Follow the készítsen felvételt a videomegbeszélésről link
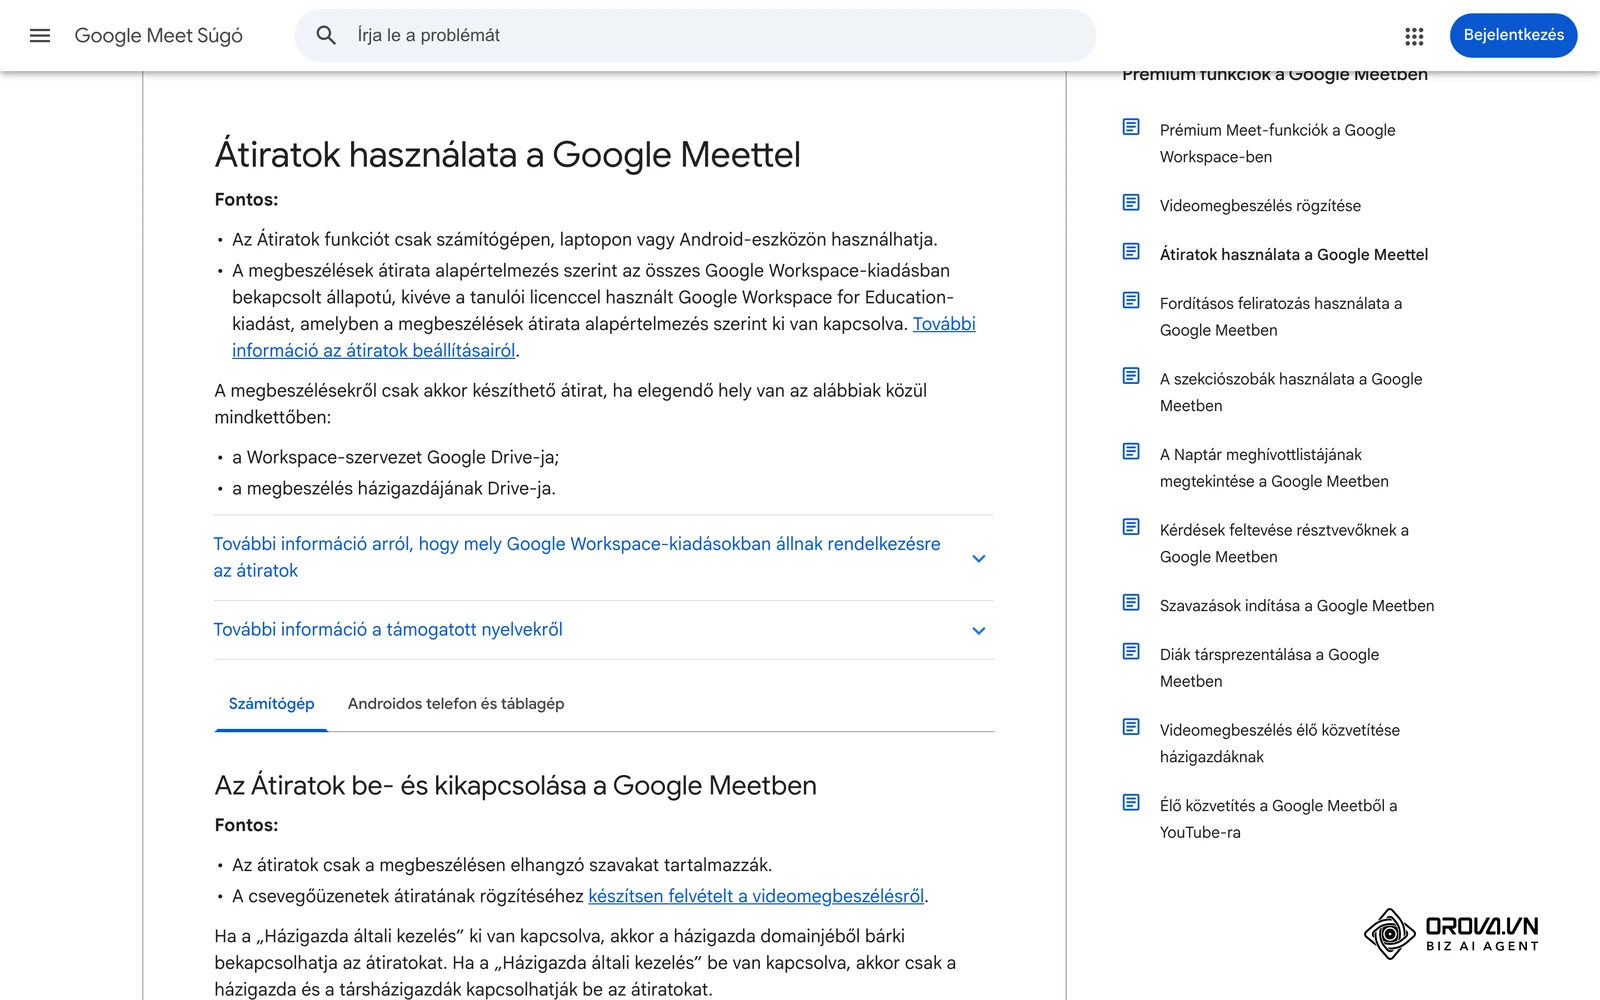Image resolution: width=1600 pixels, height=1000 pixels. coord(756,896)
